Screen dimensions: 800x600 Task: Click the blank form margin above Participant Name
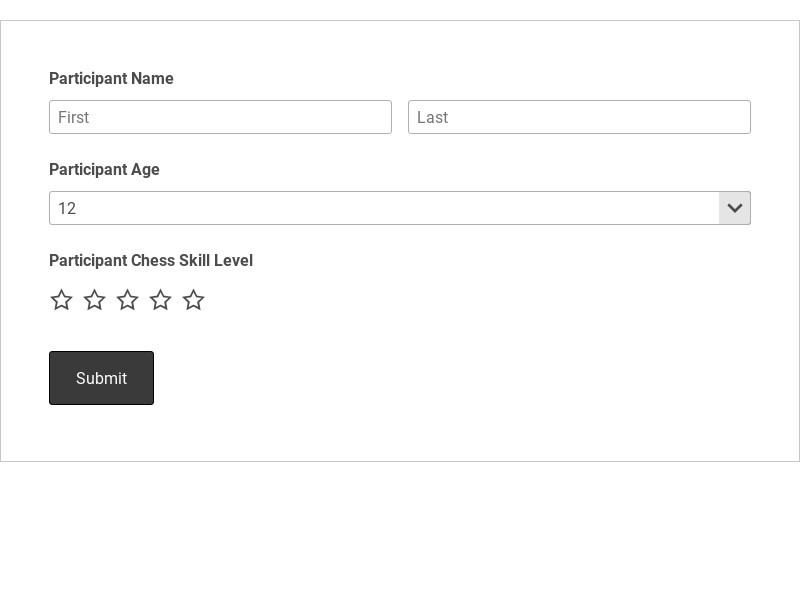click(x=400, y=45)
